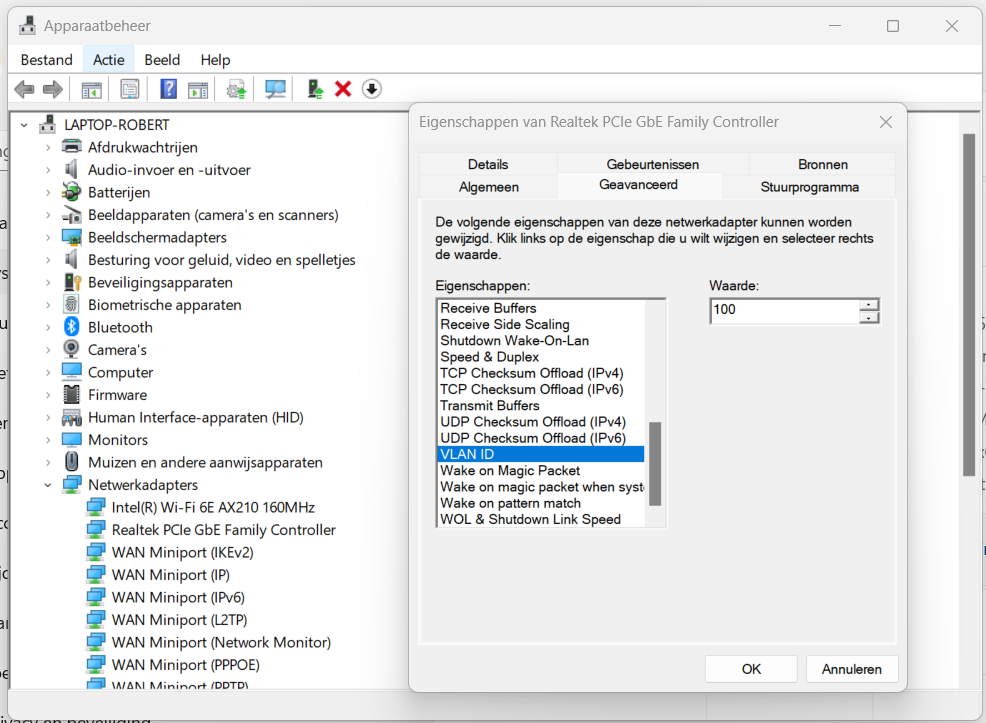Click the show/hide action pane toolbar icon
This screenshot has height=723, width=986.
[198, 89]
